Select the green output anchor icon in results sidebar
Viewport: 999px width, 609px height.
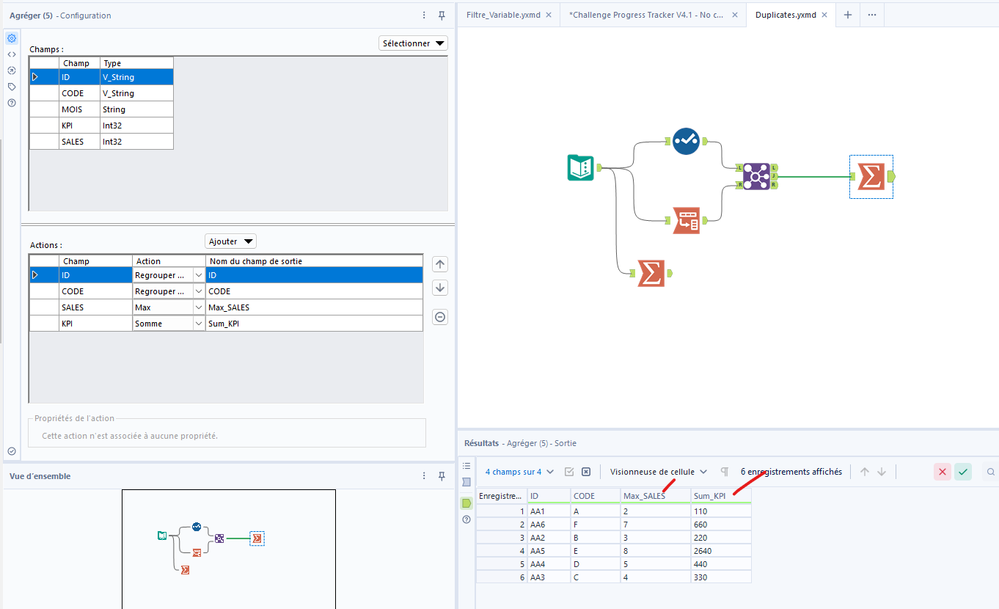466,503
